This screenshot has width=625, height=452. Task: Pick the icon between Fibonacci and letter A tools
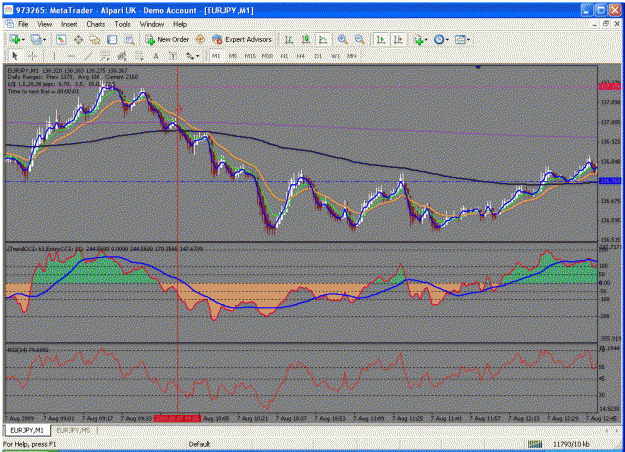[139, 56]
